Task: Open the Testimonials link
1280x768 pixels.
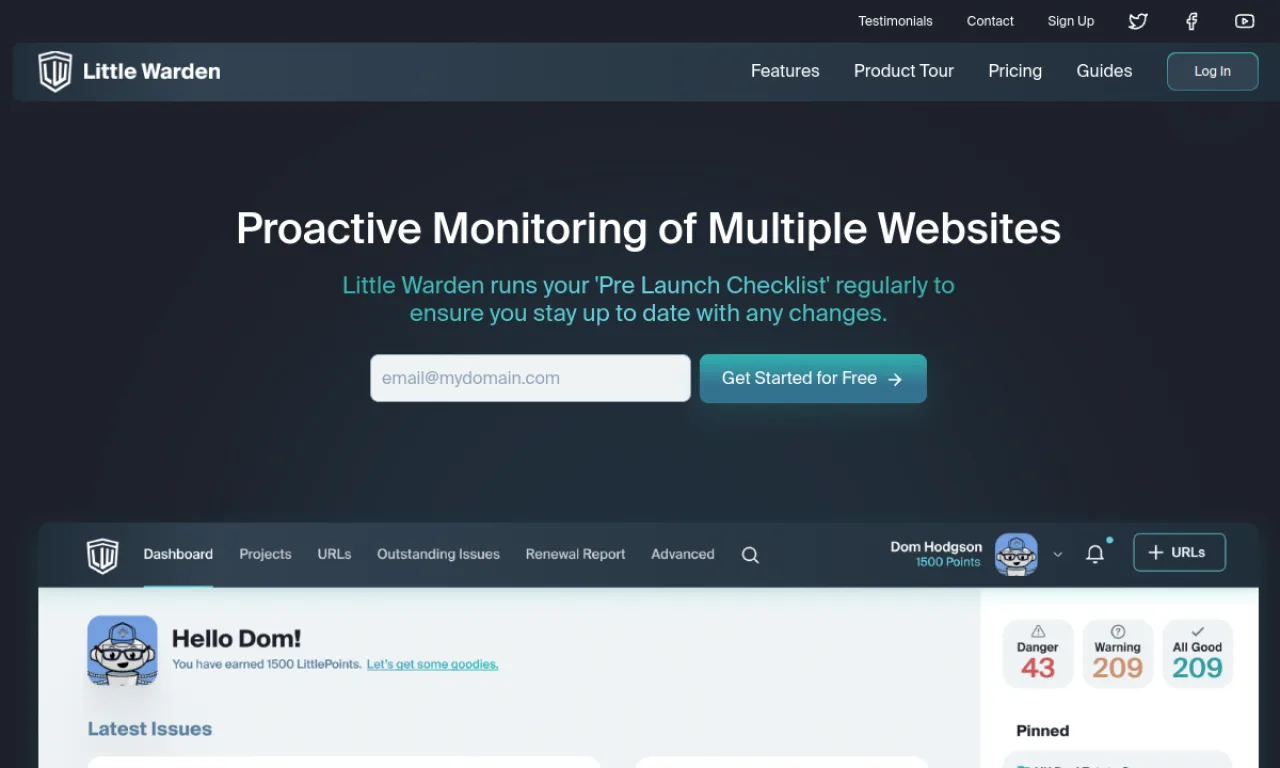Action: (895, 21)
